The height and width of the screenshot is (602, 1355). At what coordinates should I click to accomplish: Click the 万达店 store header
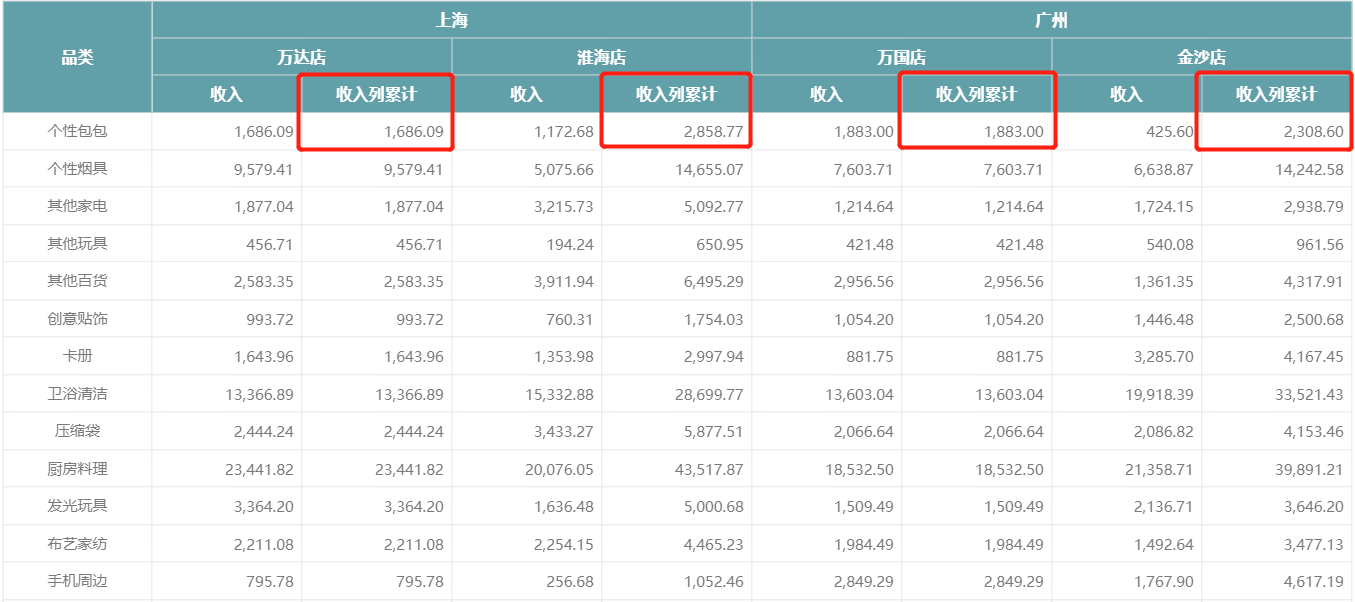(x=302, y=57)
